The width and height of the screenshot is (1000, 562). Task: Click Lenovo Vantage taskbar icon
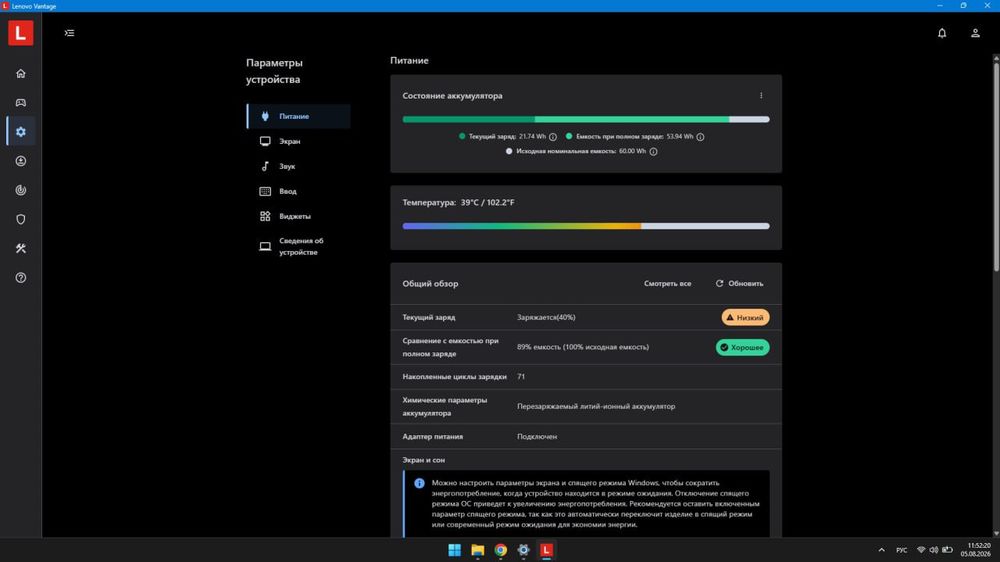547,550
